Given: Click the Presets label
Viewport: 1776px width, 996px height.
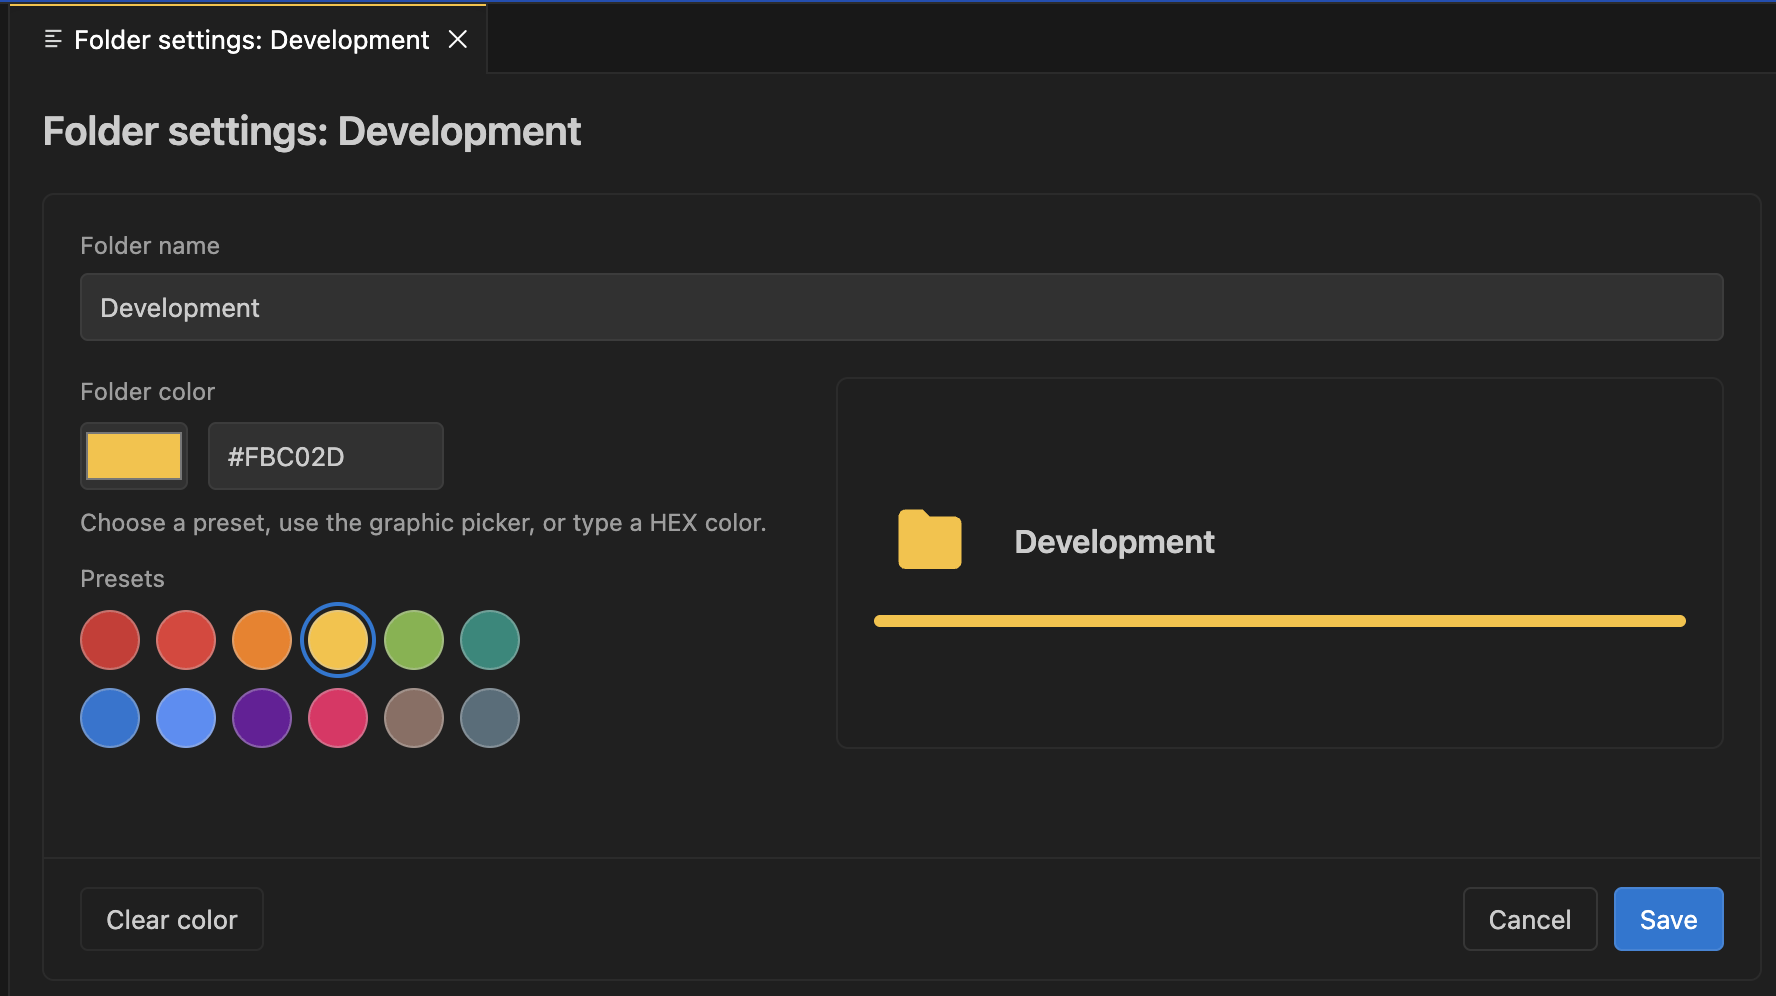Looking at the screenshot, I should (122, 579).
